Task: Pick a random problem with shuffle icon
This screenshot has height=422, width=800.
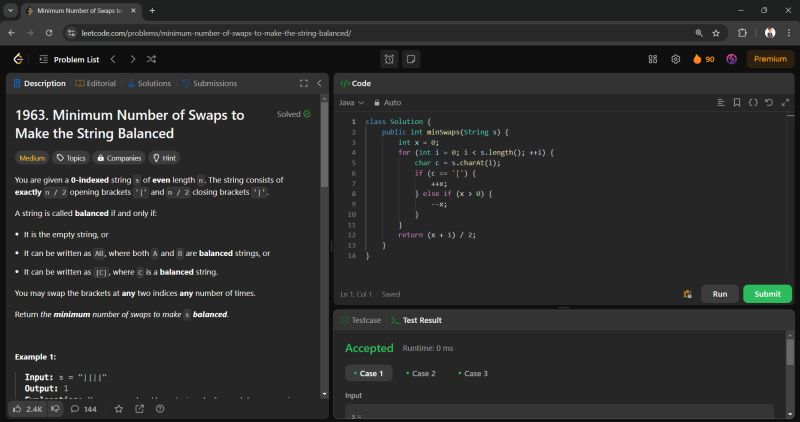Action: pos(155,59)
